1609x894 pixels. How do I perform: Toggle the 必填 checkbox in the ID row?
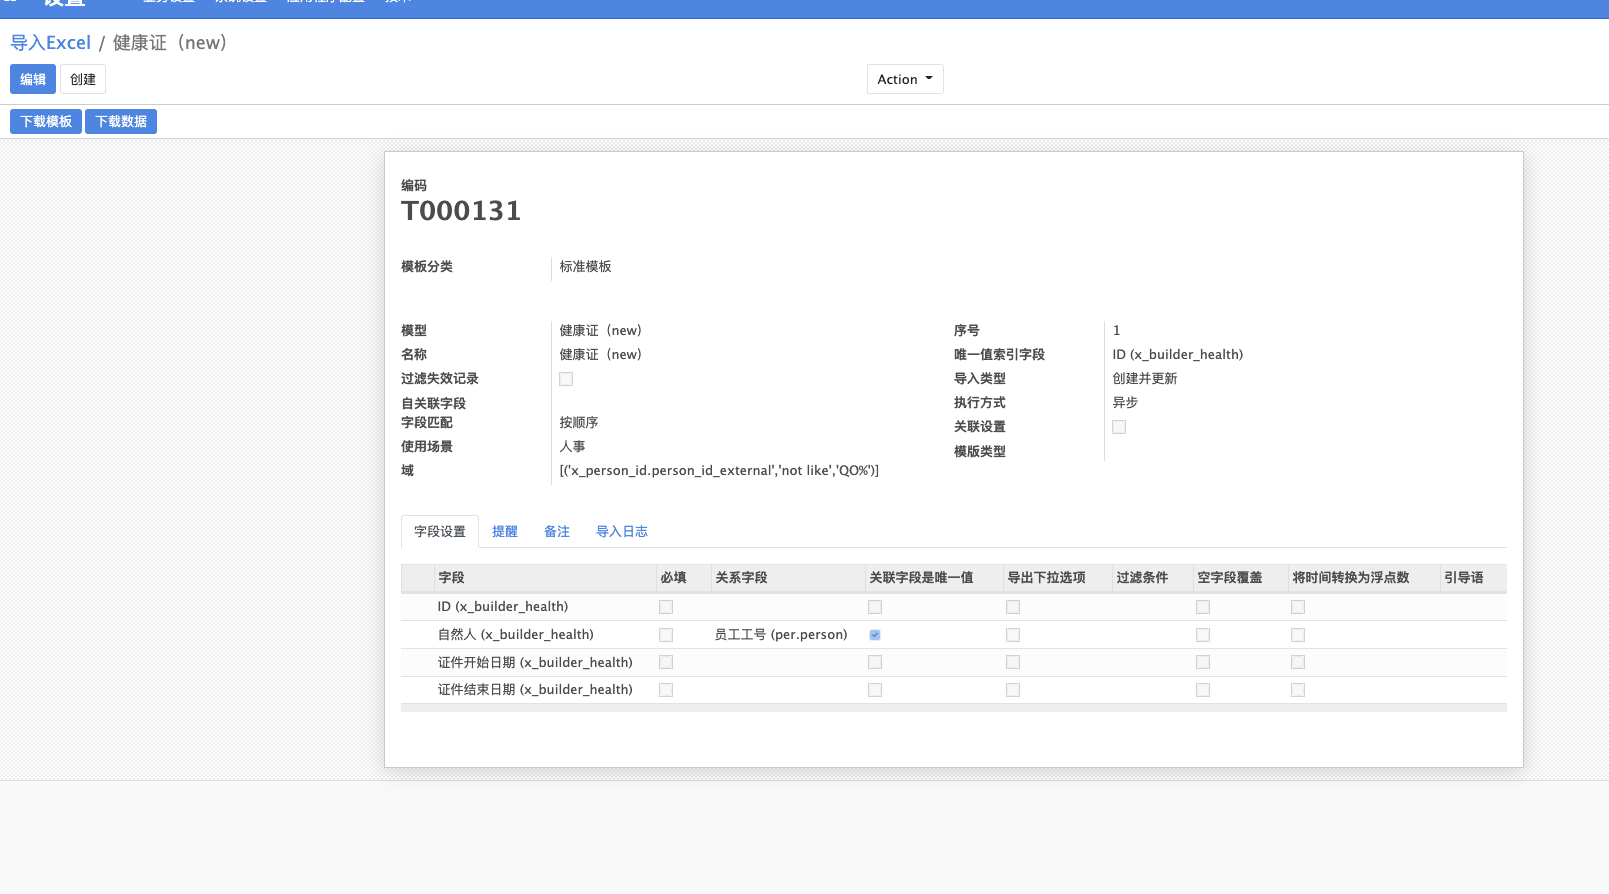666,607
